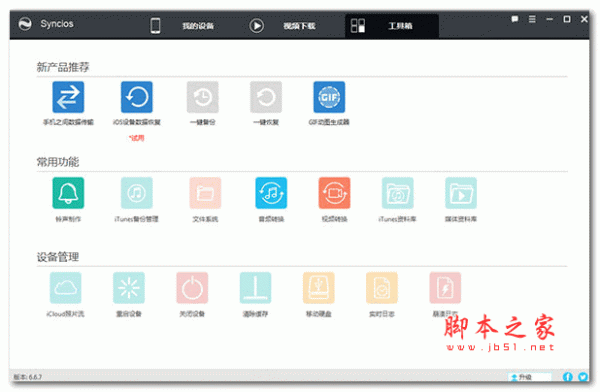Click the version 6.6.7 text in status bar
Screen dimensions: 600x392
[x=28, y=377]
